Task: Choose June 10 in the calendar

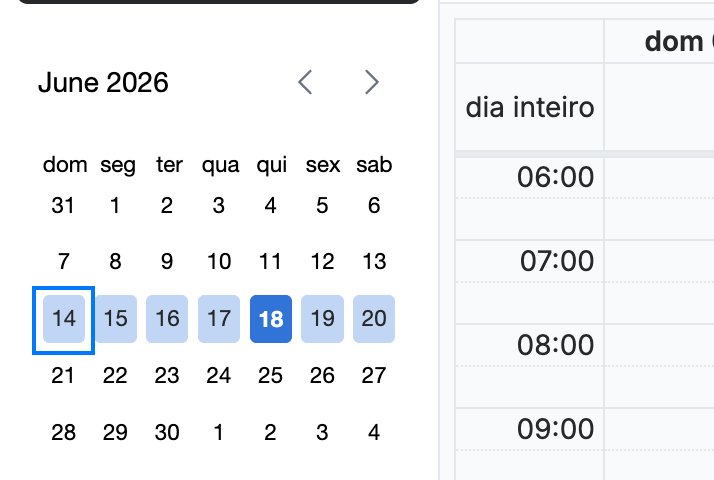Action: pos(219,261)
